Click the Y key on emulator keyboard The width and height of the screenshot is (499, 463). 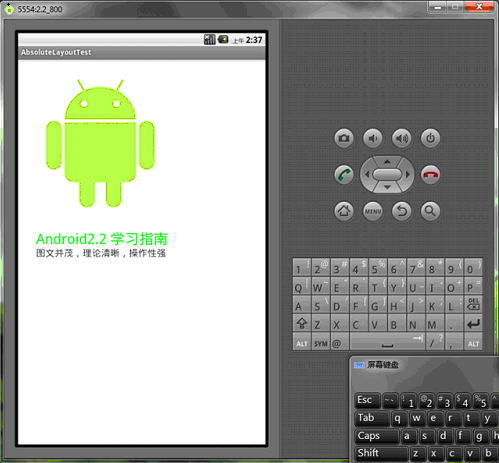(397, 286)
